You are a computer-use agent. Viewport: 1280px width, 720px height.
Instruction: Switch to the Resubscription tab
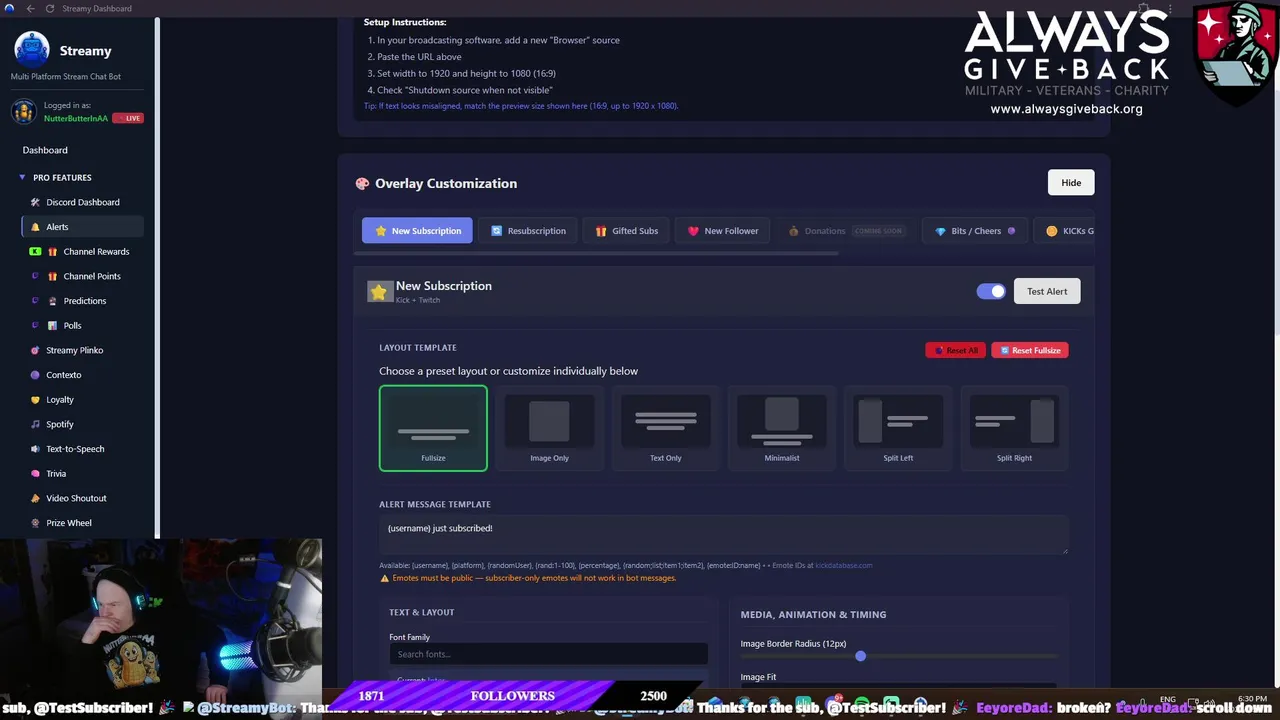pos(528,231)
